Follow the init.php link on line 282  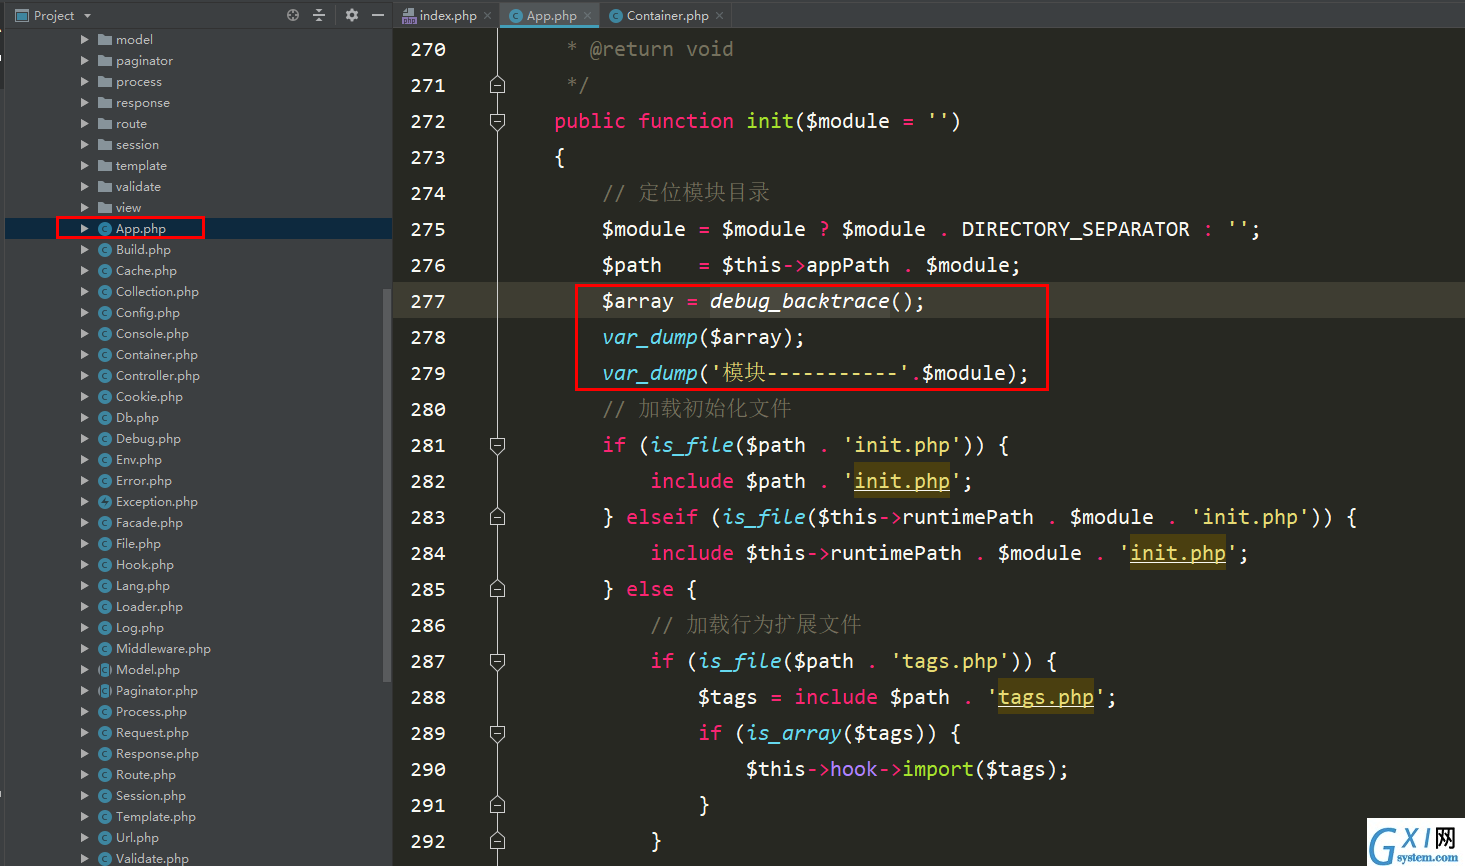coord(902,482)
